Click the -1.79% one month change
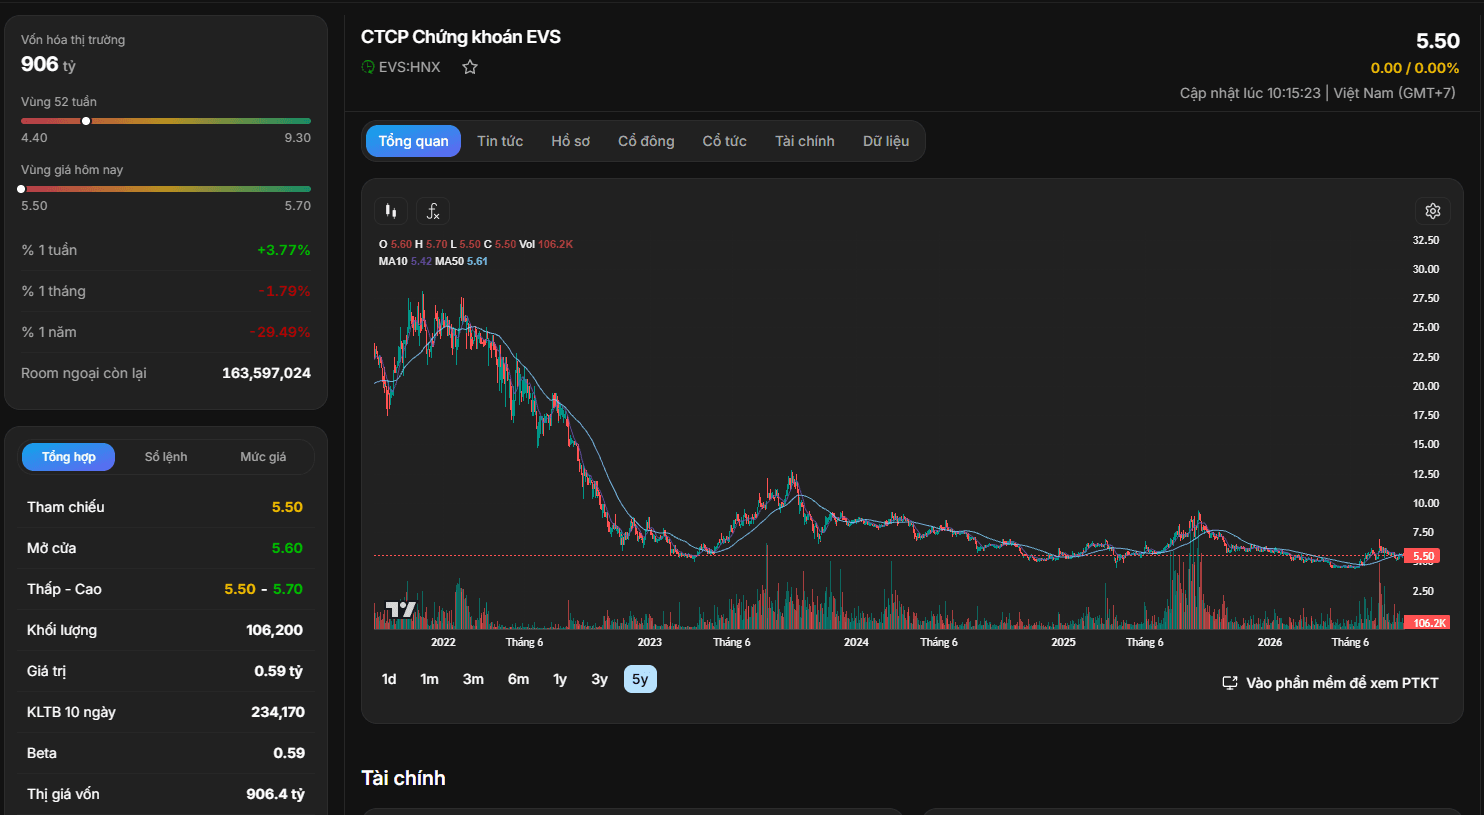Image resolution: width=1484 pixels, height=815 pixels. 285,291
